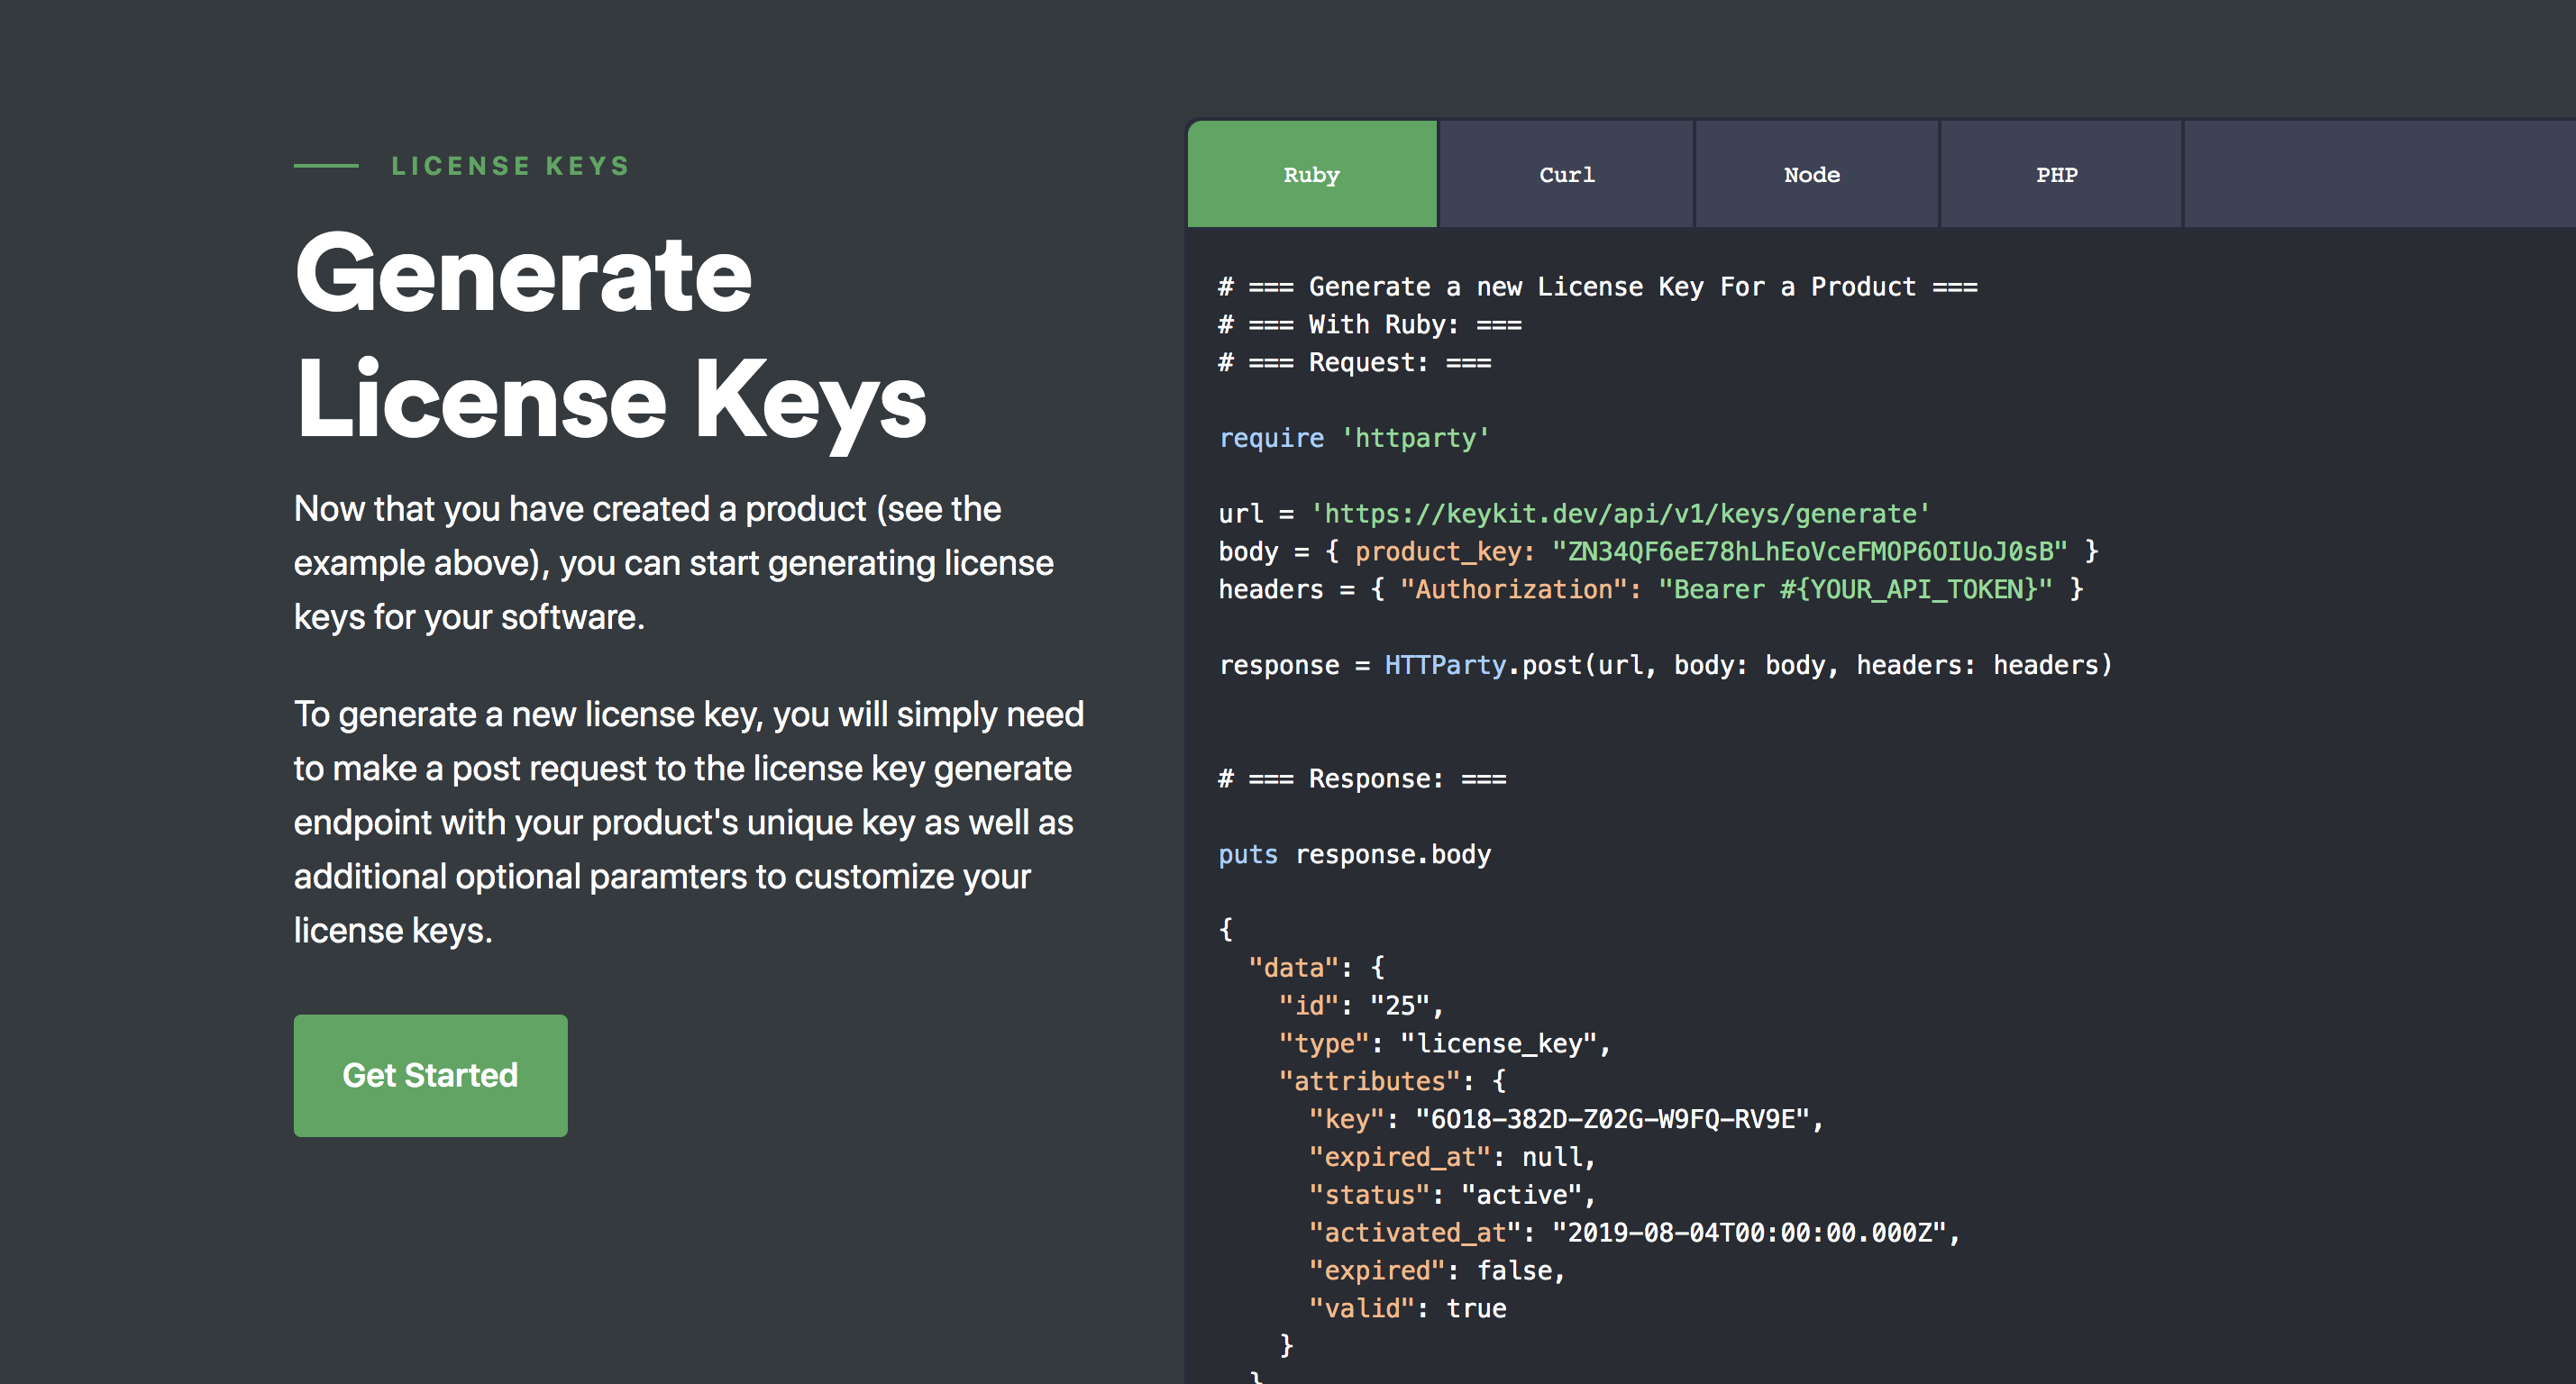This screenshot has width=2576, height=1384.
Task: Click the Bearer YOUR_API_TOKEN string
Action: point(1855,589)
